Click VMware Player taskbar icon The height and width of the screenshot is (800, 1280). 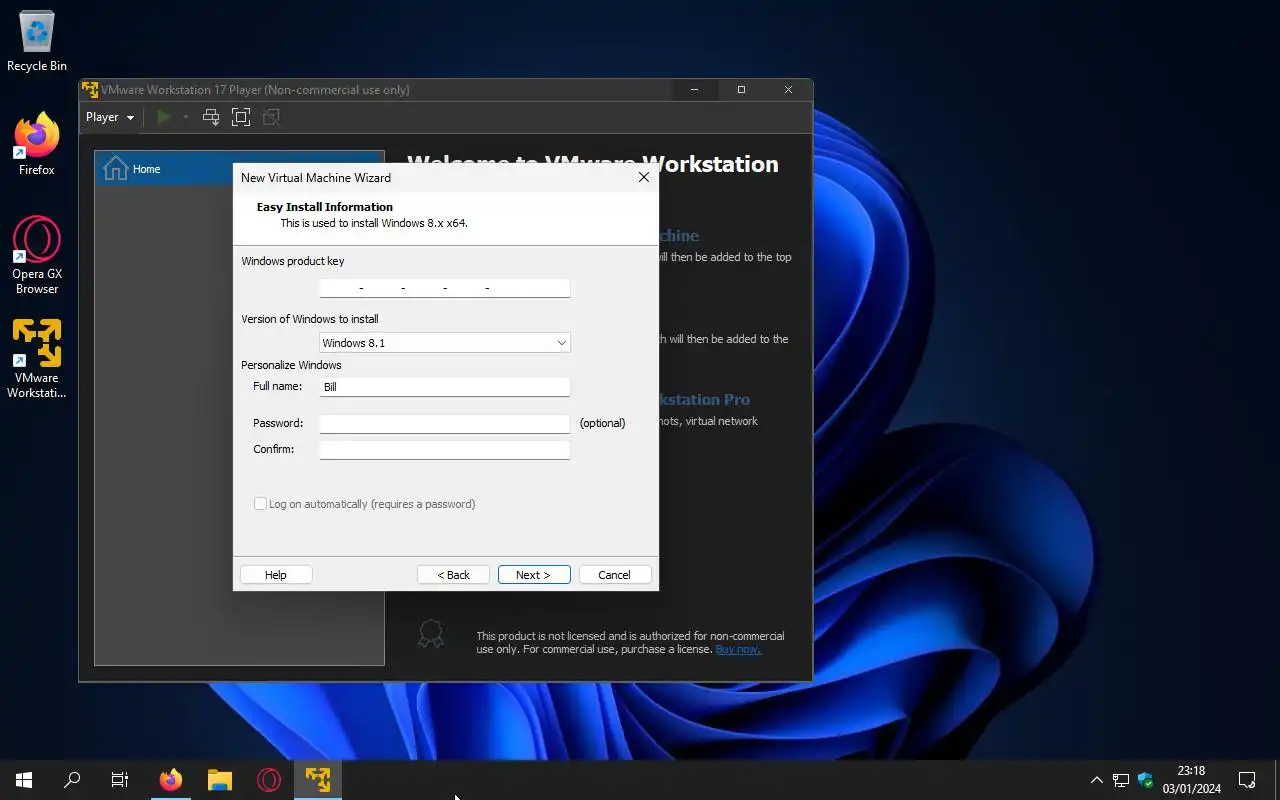pos(318,780)
